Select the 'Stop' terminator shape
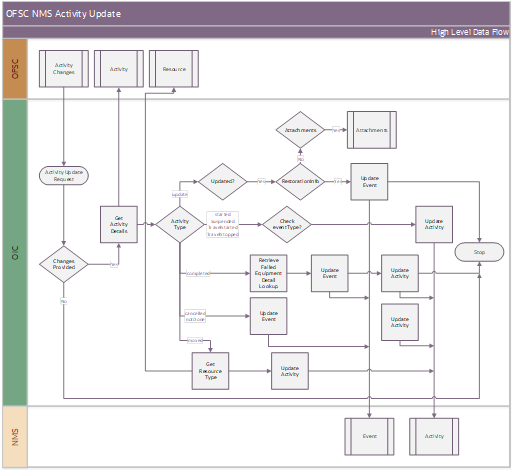Screen dimensions: 514x470 pos(479,252)
